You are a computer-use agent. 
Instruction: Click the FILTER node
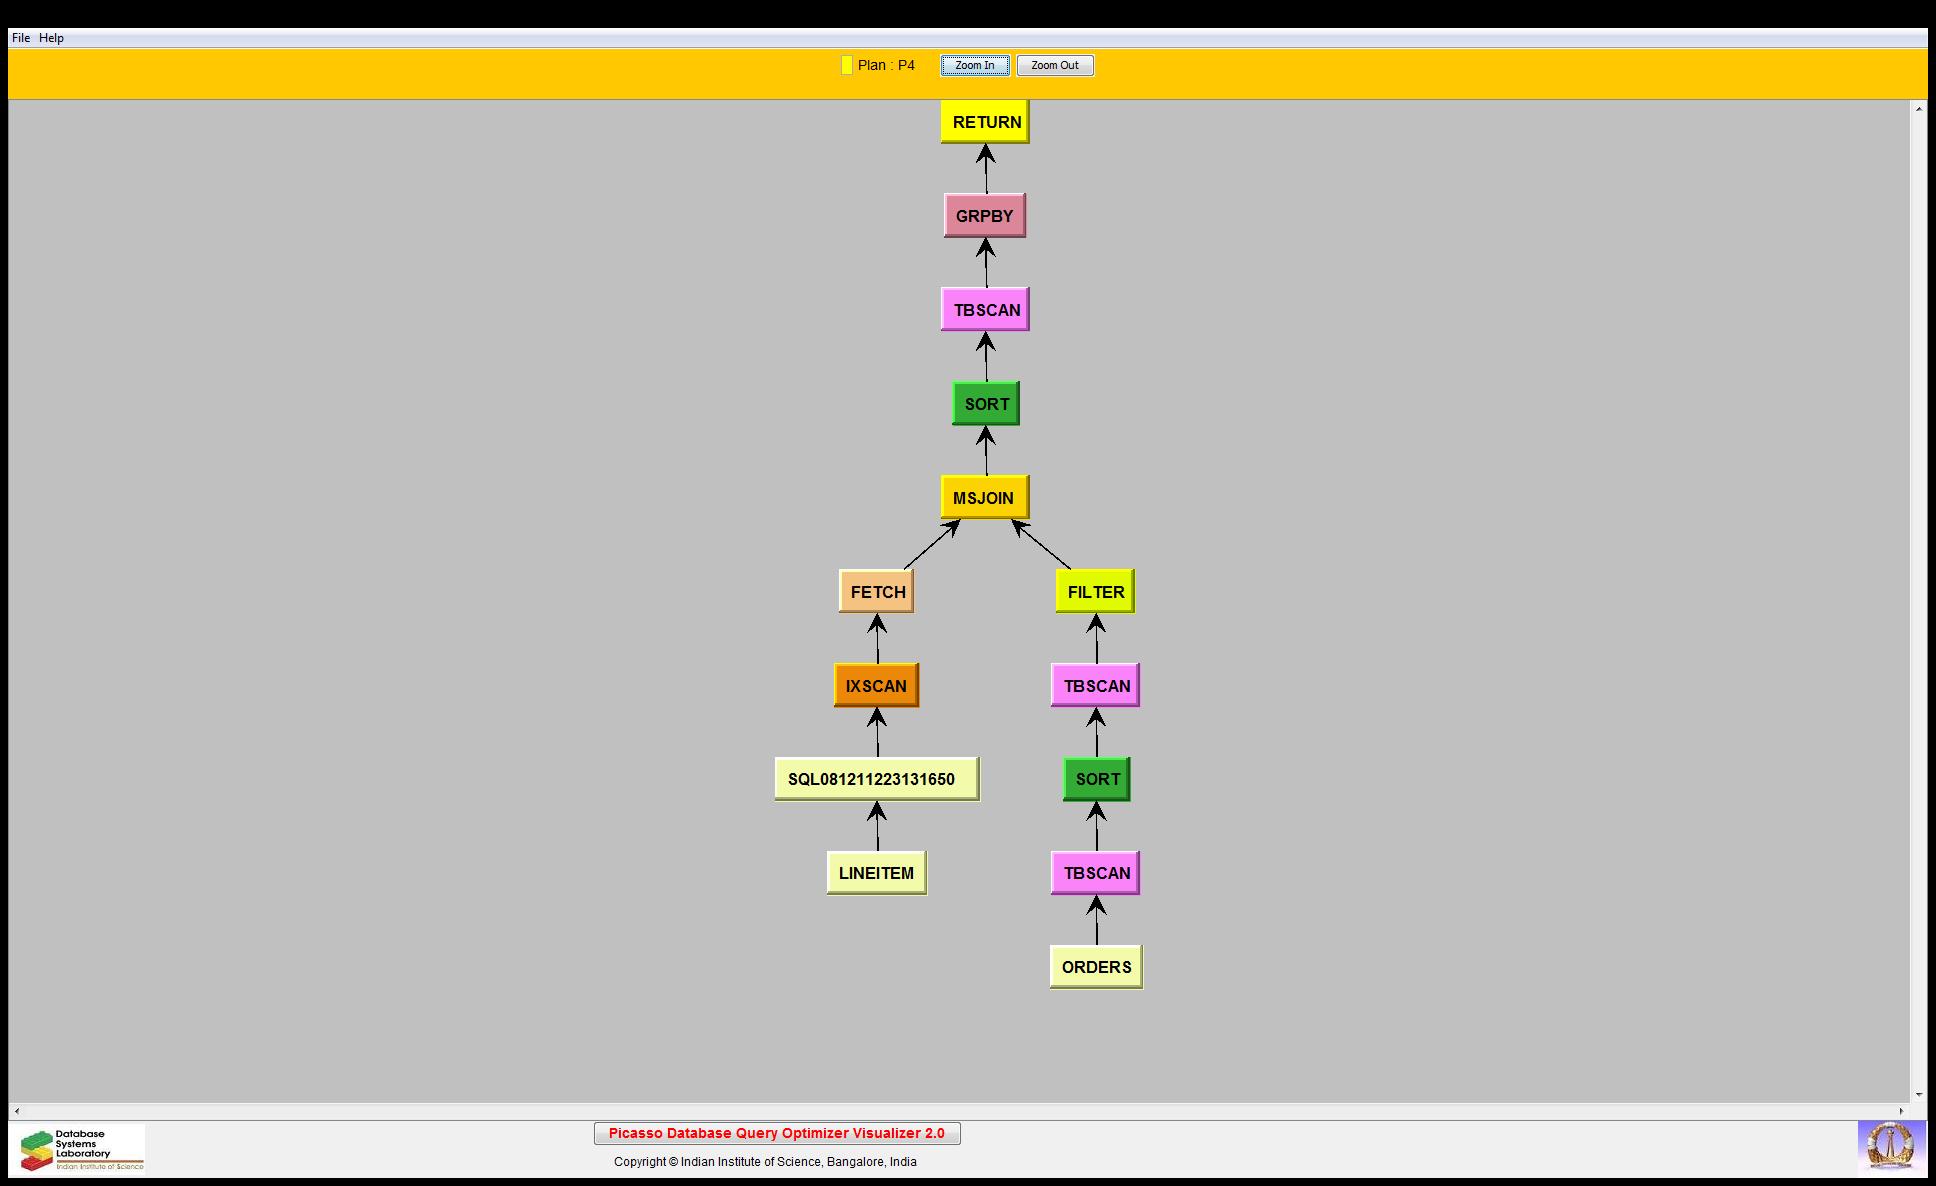1095,592
